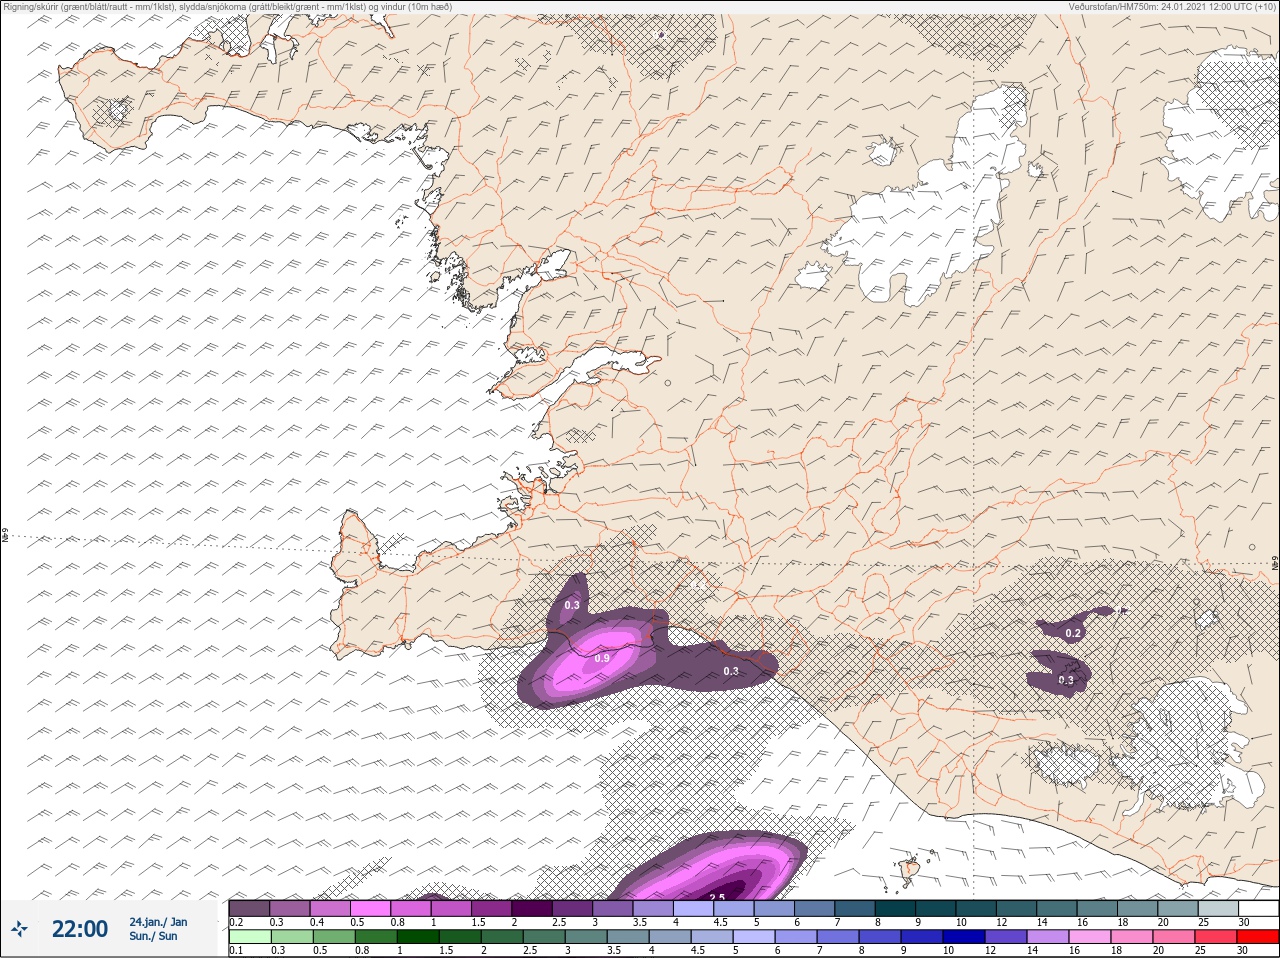The image size is (1280, 958).
Task: Click the 22:00 forecast time display
Action: point(80,929)
